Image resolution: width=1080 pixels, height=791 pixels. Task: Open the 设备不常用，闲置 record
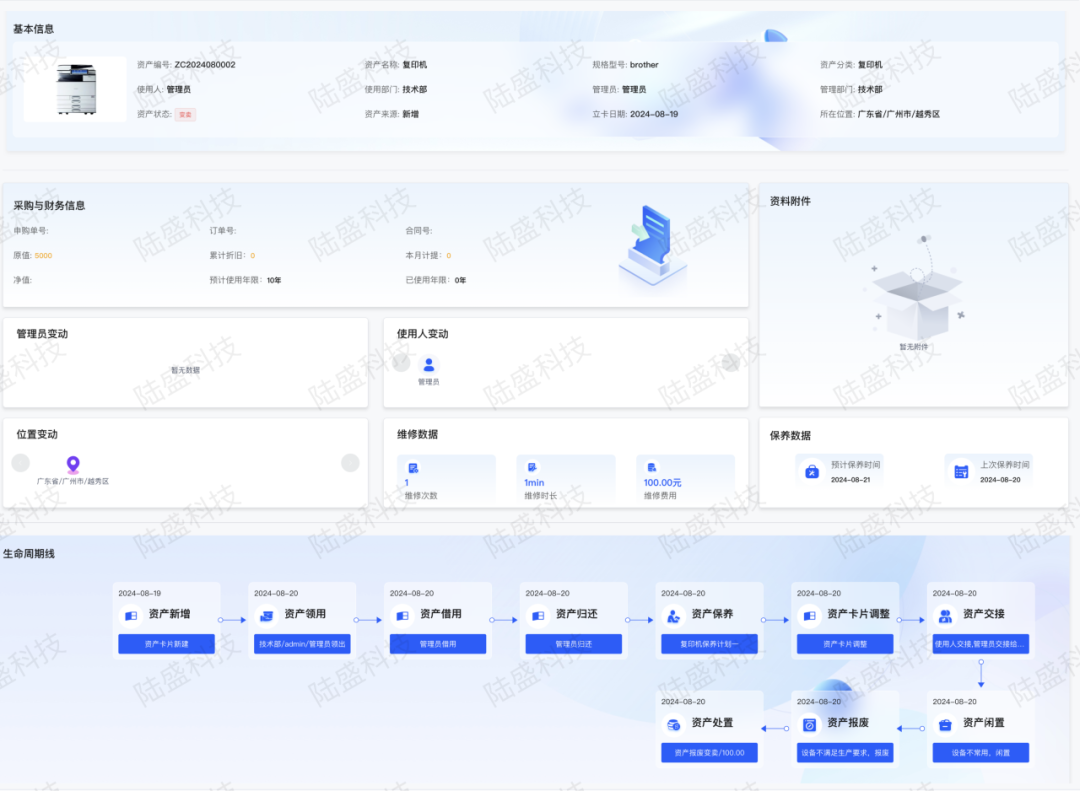(x=980, y=752)
